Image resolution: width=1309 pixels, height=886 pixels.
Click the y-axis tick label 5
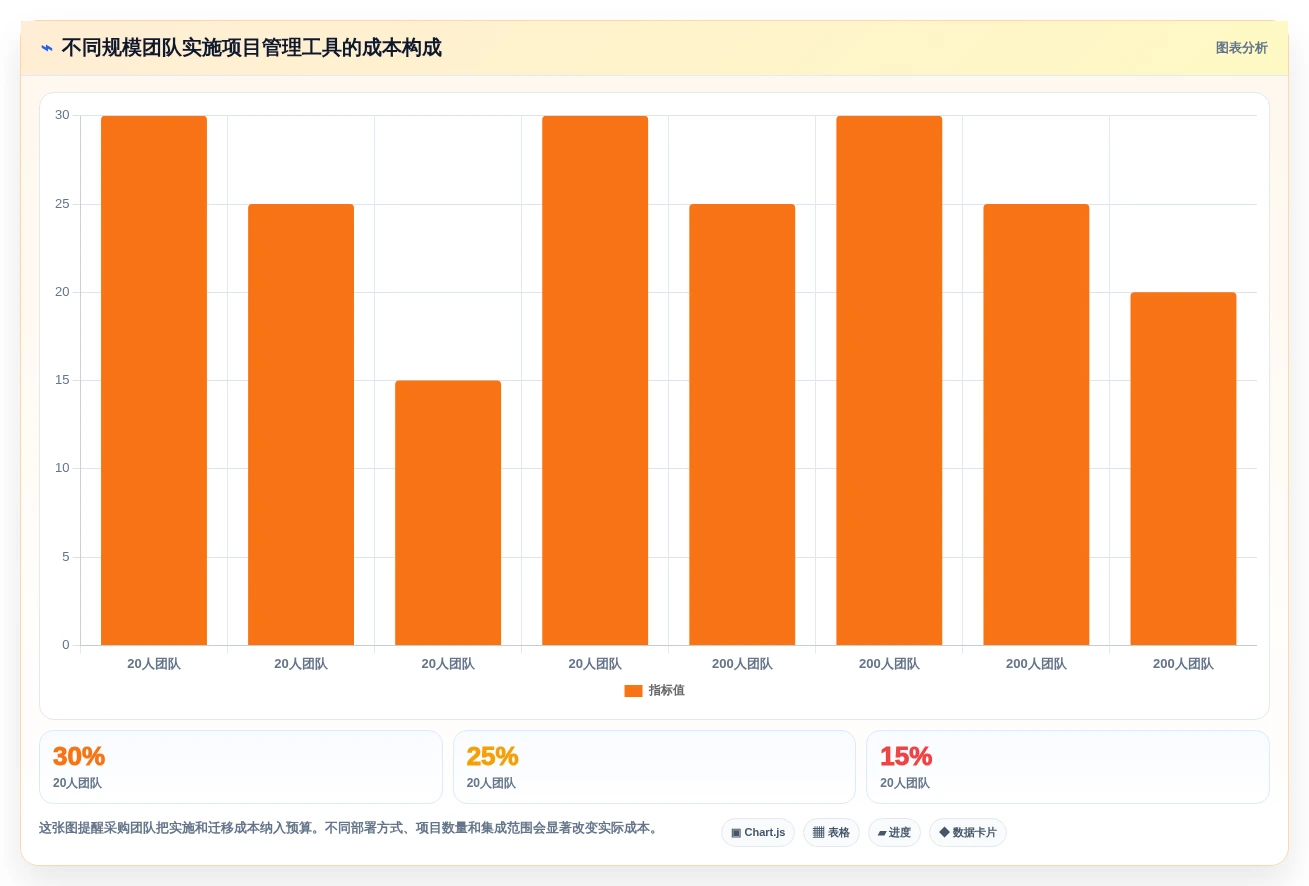point(66,557)
